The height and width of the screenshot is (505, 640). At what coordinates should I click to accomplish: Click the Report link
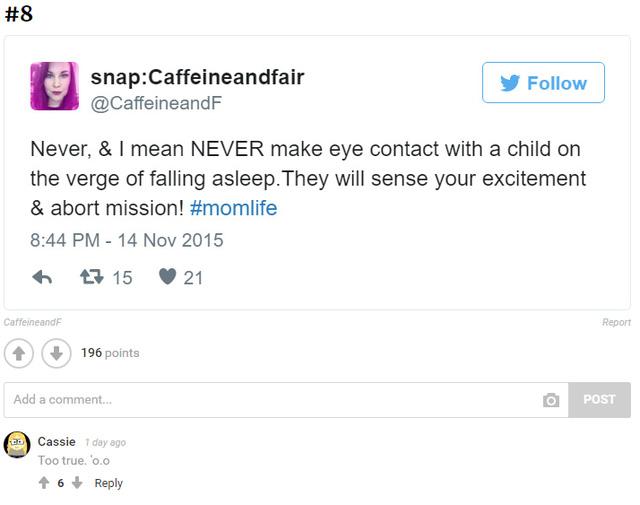tap(616, 322)
